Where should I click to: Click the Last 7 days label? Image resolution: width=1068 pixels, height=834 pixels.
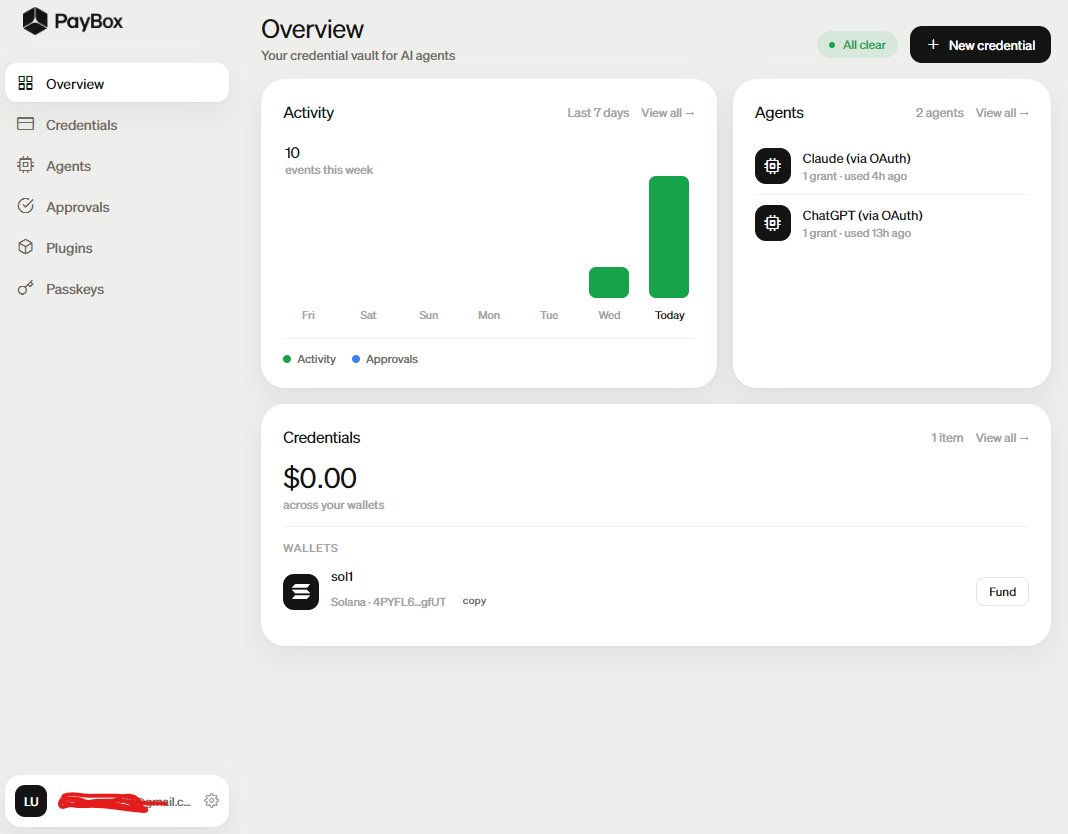point(598,112)
